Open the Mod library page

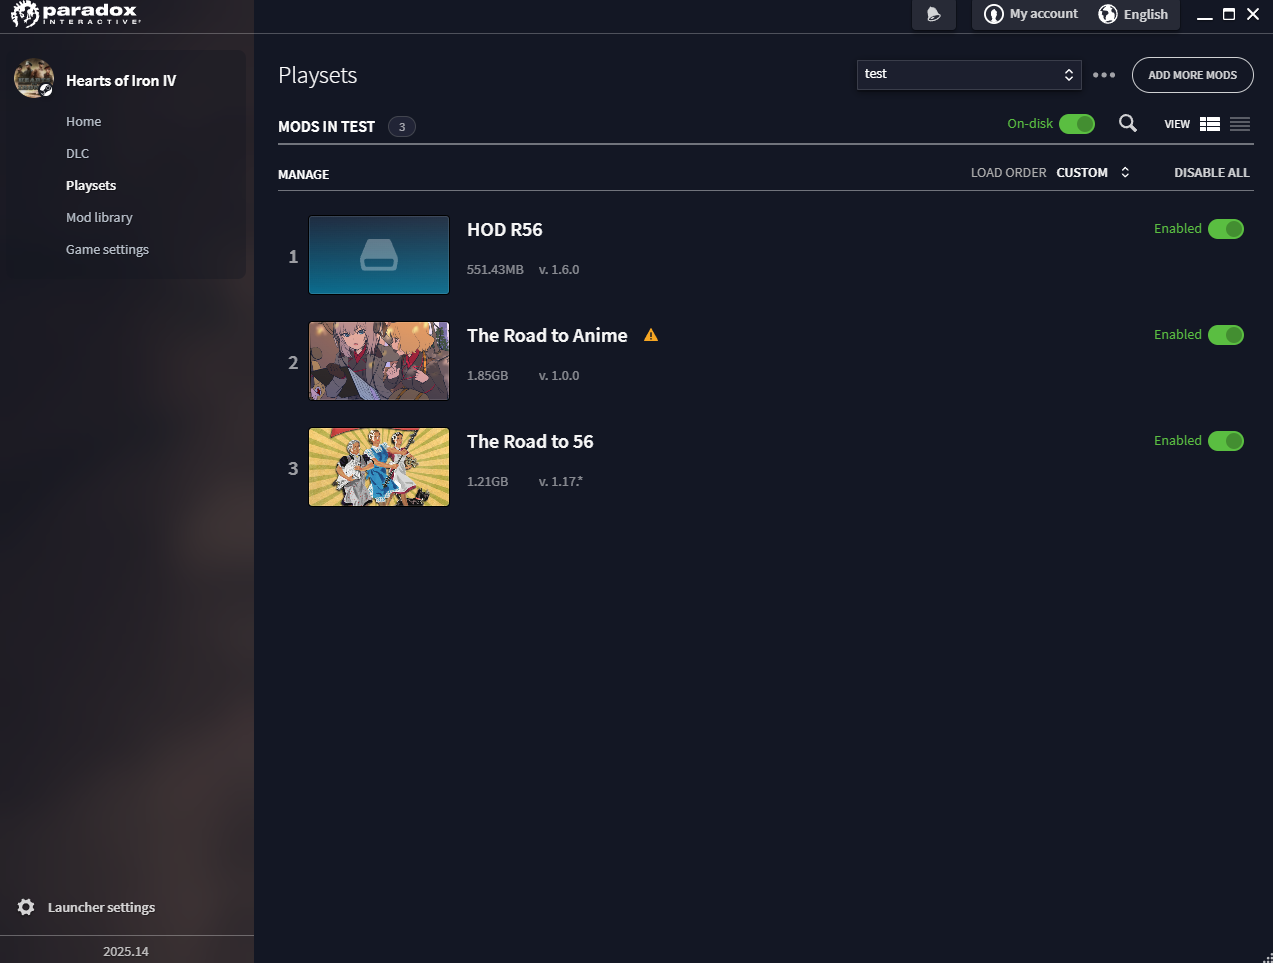(x=99, y=218)
